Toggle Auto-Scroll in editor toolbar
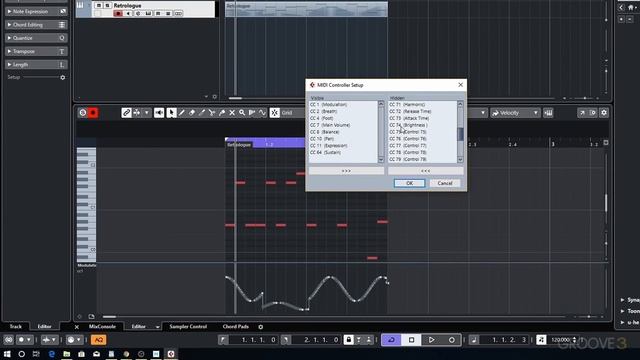The width and height of the screenshot is (640, 360). click(137, 113)
